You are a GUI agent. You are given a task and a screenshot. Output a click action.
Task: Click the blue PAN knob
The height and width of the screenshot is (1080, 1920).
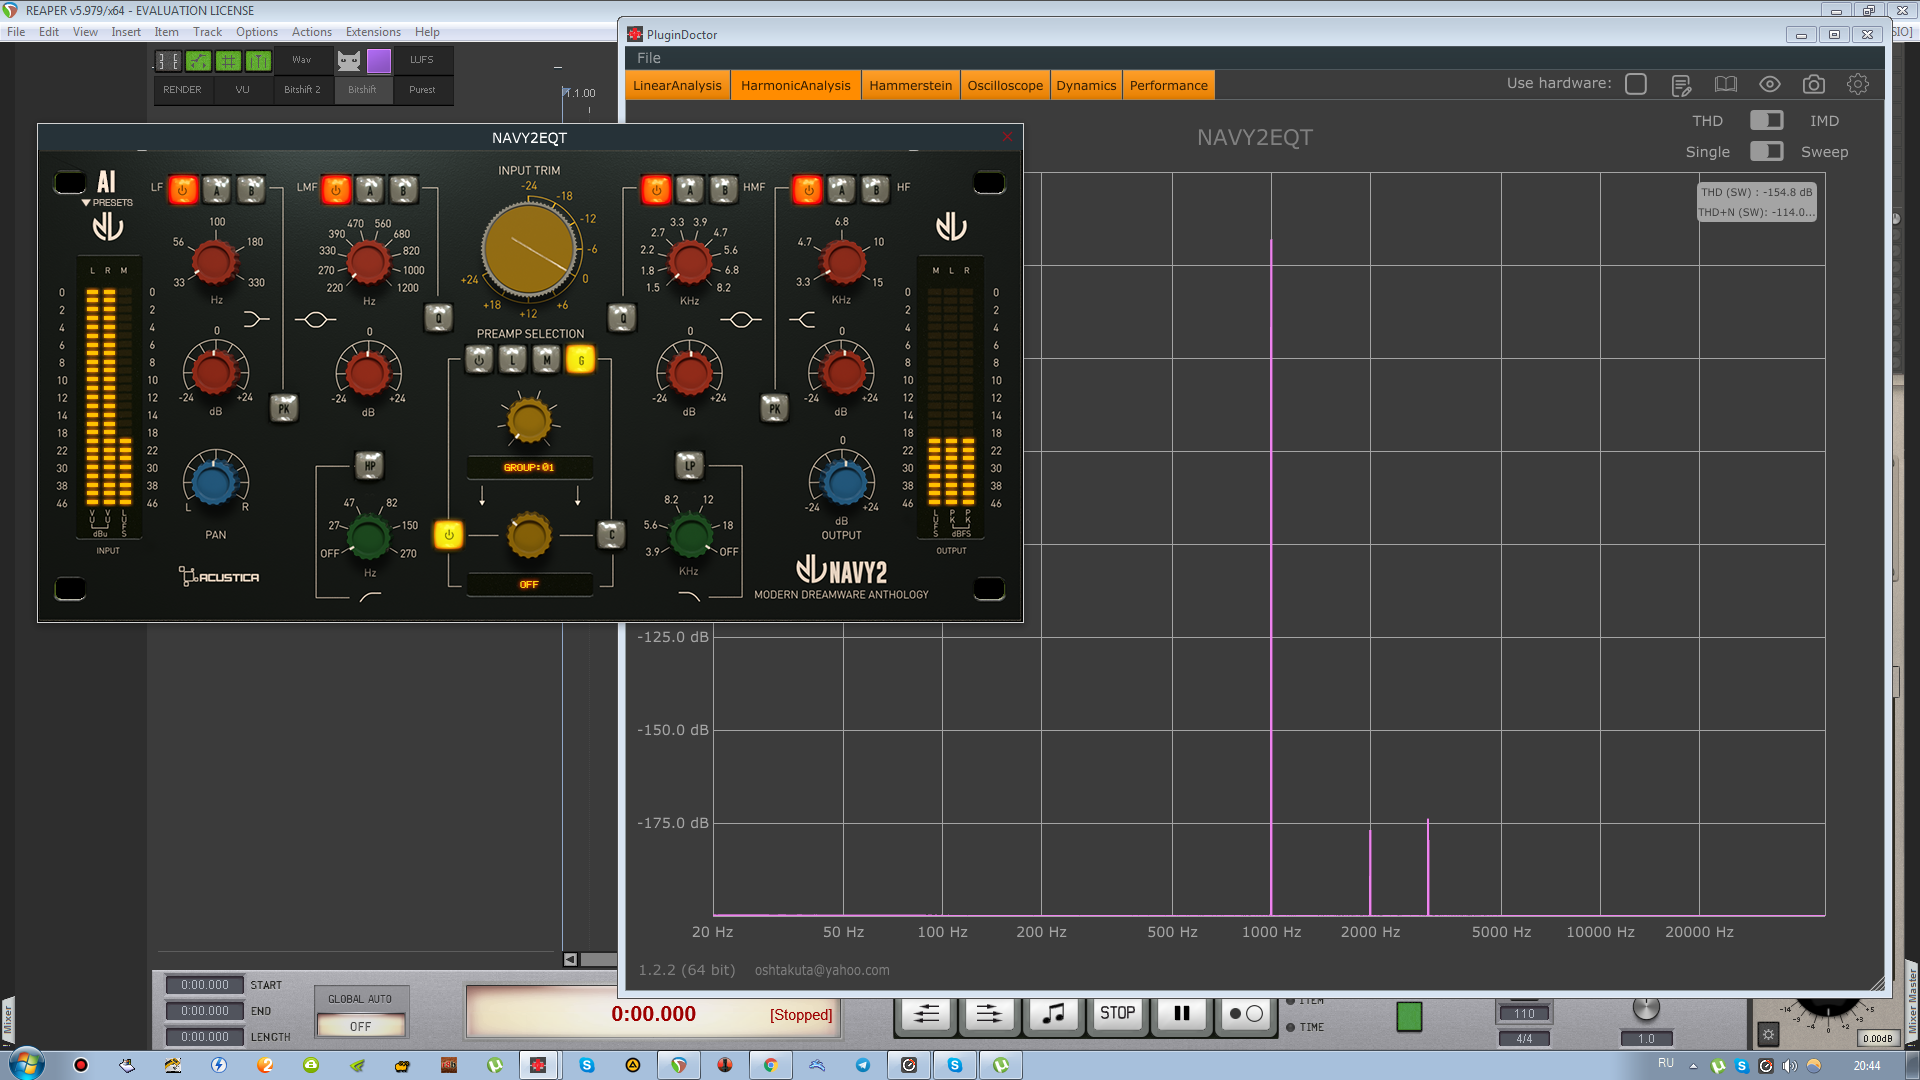pyautogui.click(x=214, y=483)
